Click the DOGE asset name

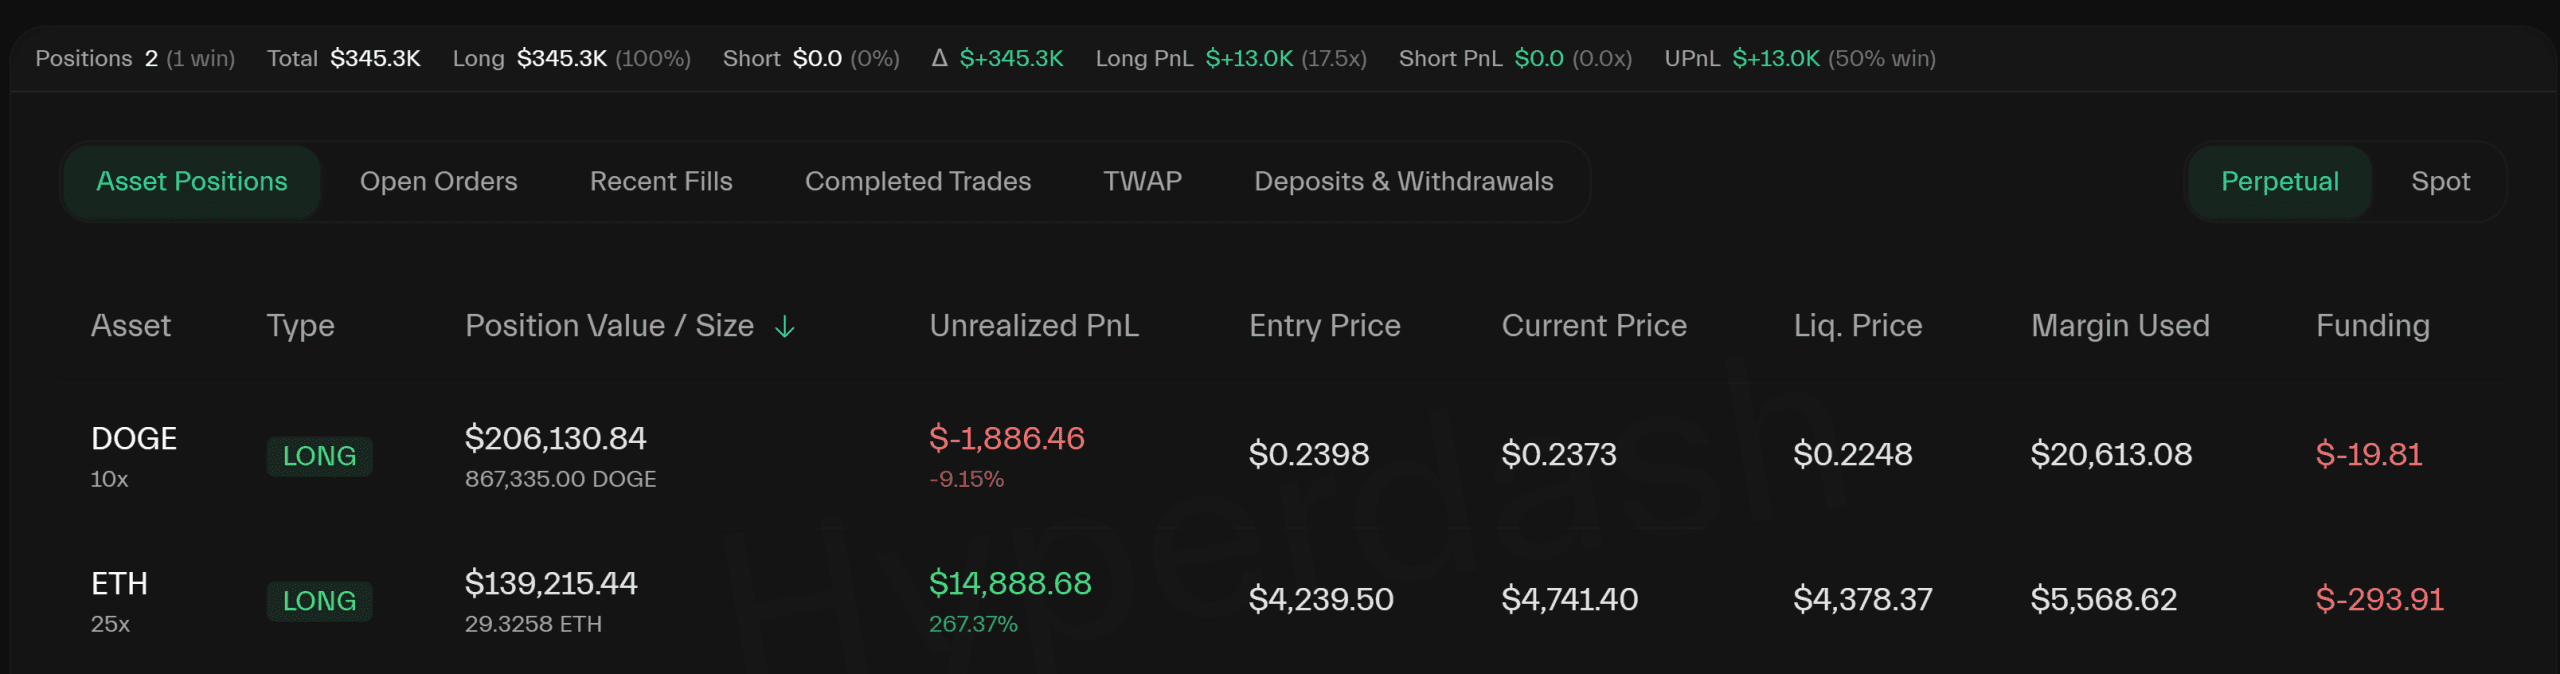pos(134,438)
